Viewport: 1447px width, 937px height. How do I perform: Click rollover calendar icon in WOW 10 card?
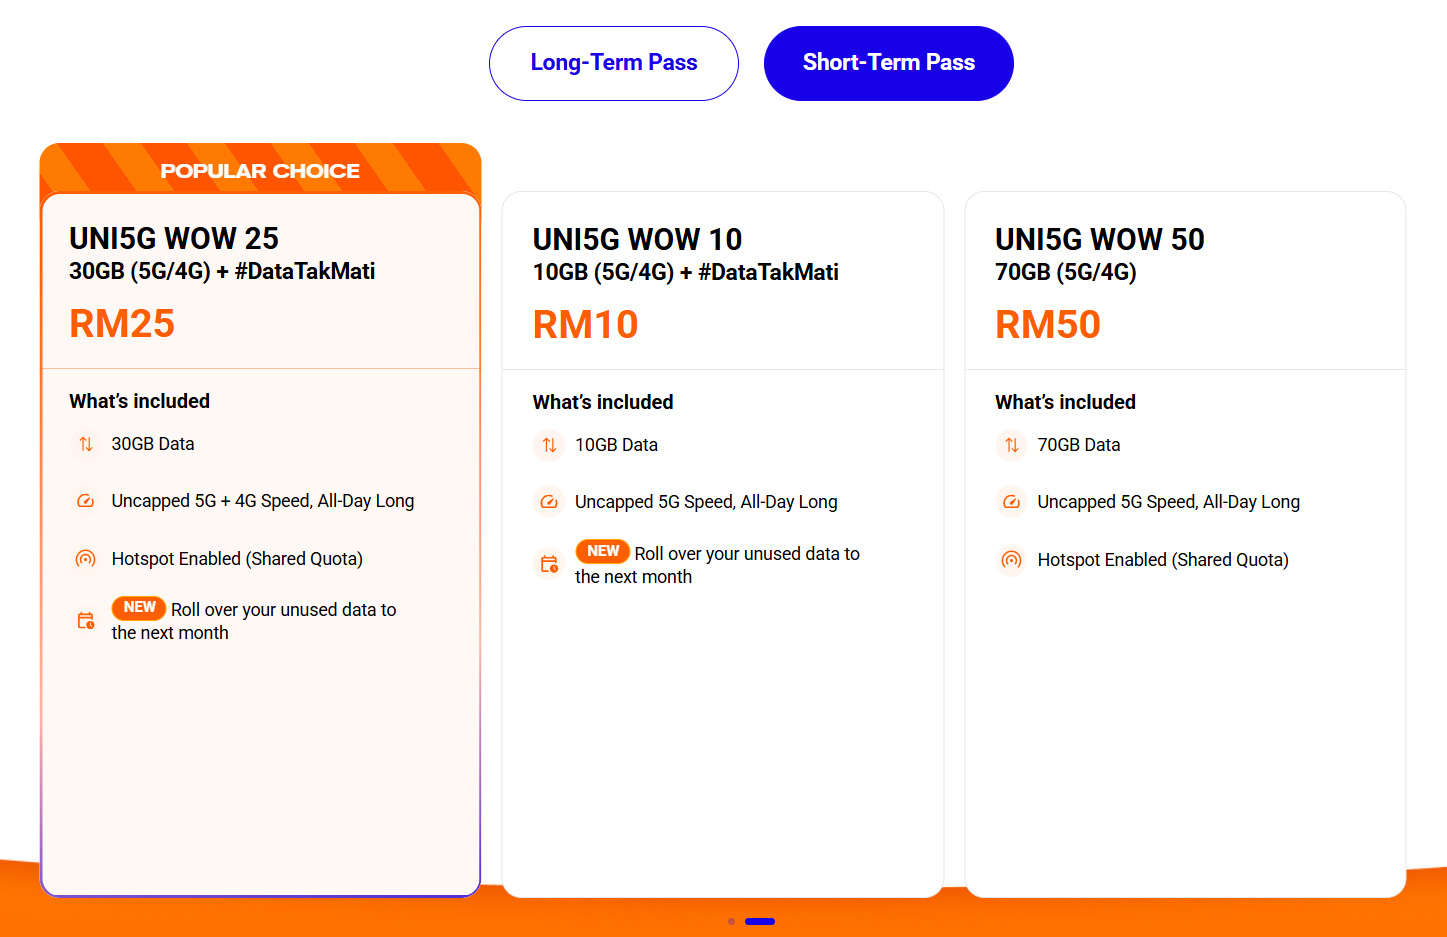[x=549, y=565]
